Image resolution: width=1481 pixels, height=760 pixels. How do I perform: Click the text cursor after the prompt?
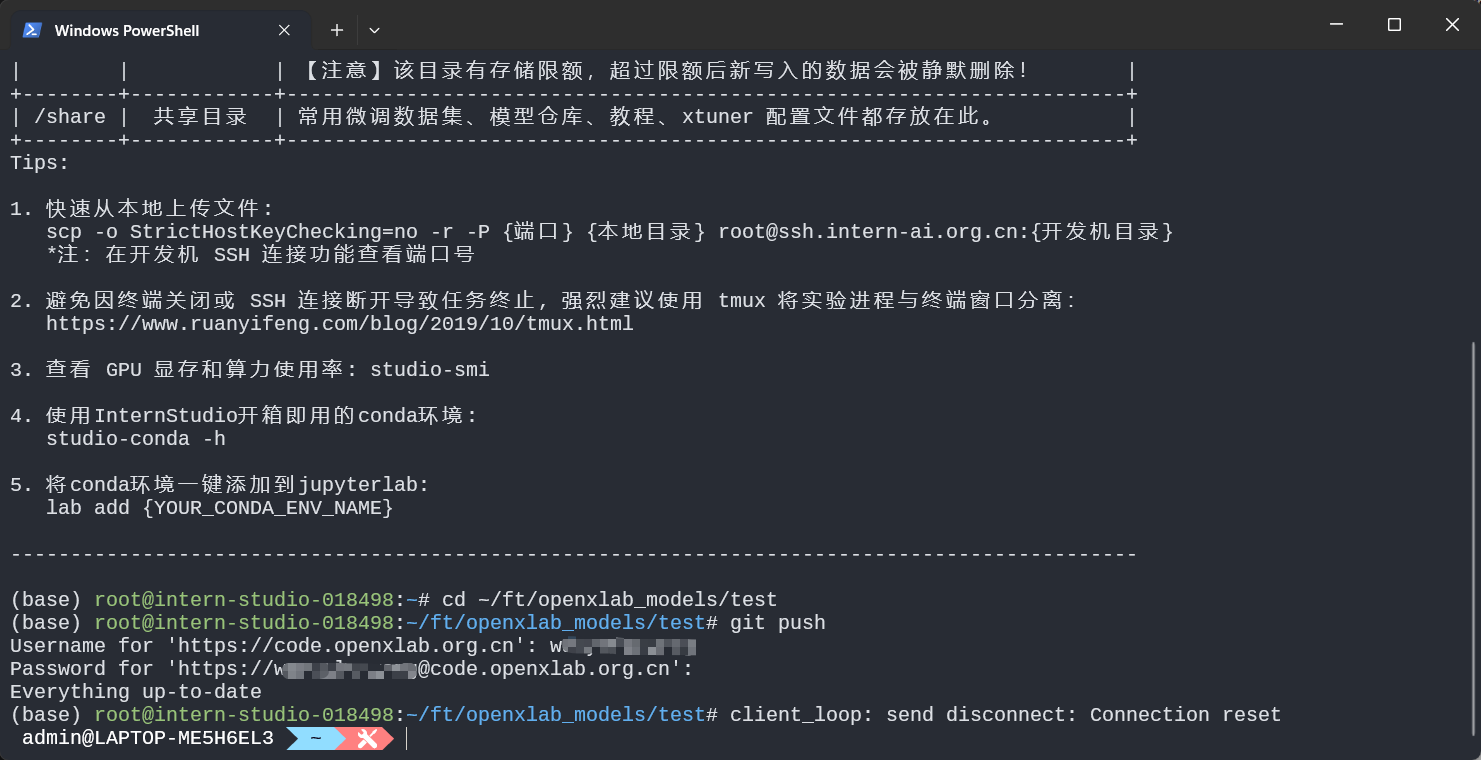click(407, 739)
